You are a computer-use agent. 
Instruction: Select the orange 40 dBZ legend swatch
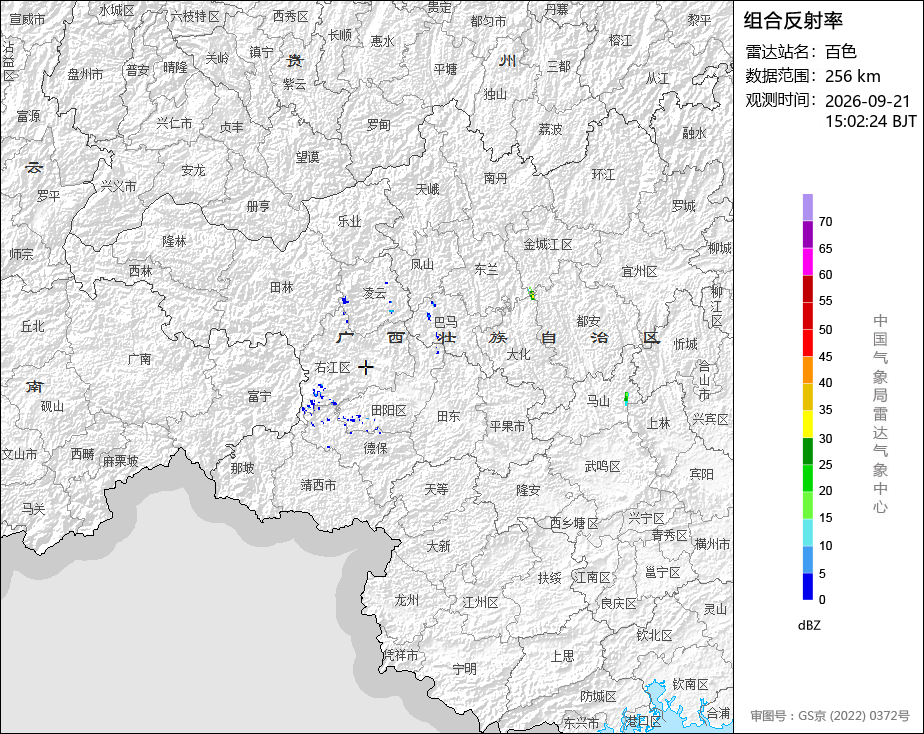(x=807, y=369)
